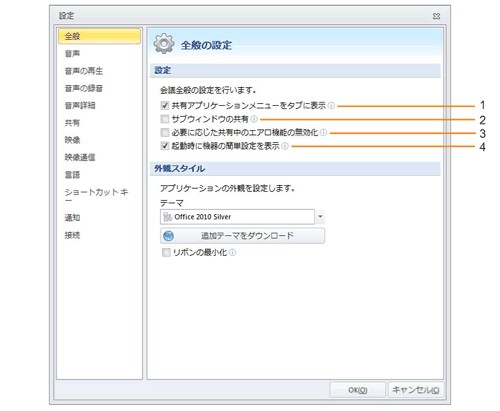Viewport: 500px width, 411px height.
Task: Open the テーマ dropdown arrow
Action: tap(320, 217)
